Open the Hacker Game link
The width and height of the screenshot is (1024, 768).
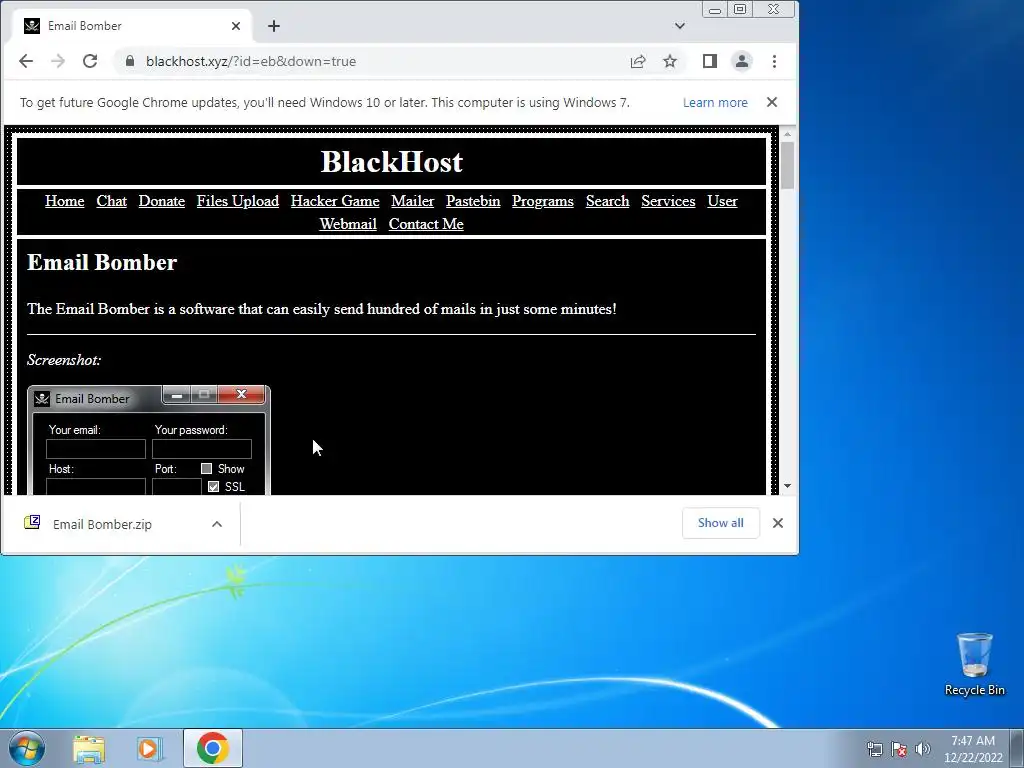point(335,201)
